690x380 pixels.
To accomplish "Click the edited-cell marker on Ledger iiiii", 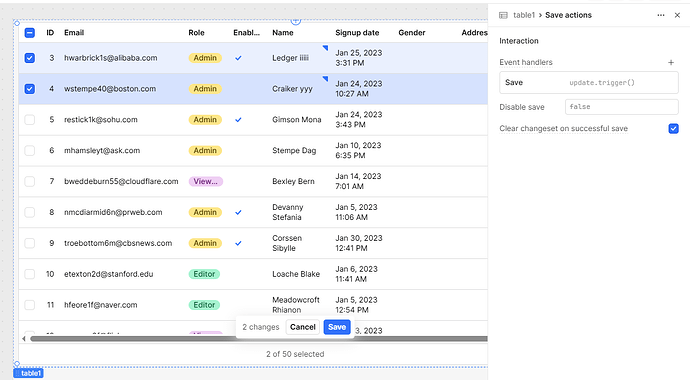I will pos(325,48).
